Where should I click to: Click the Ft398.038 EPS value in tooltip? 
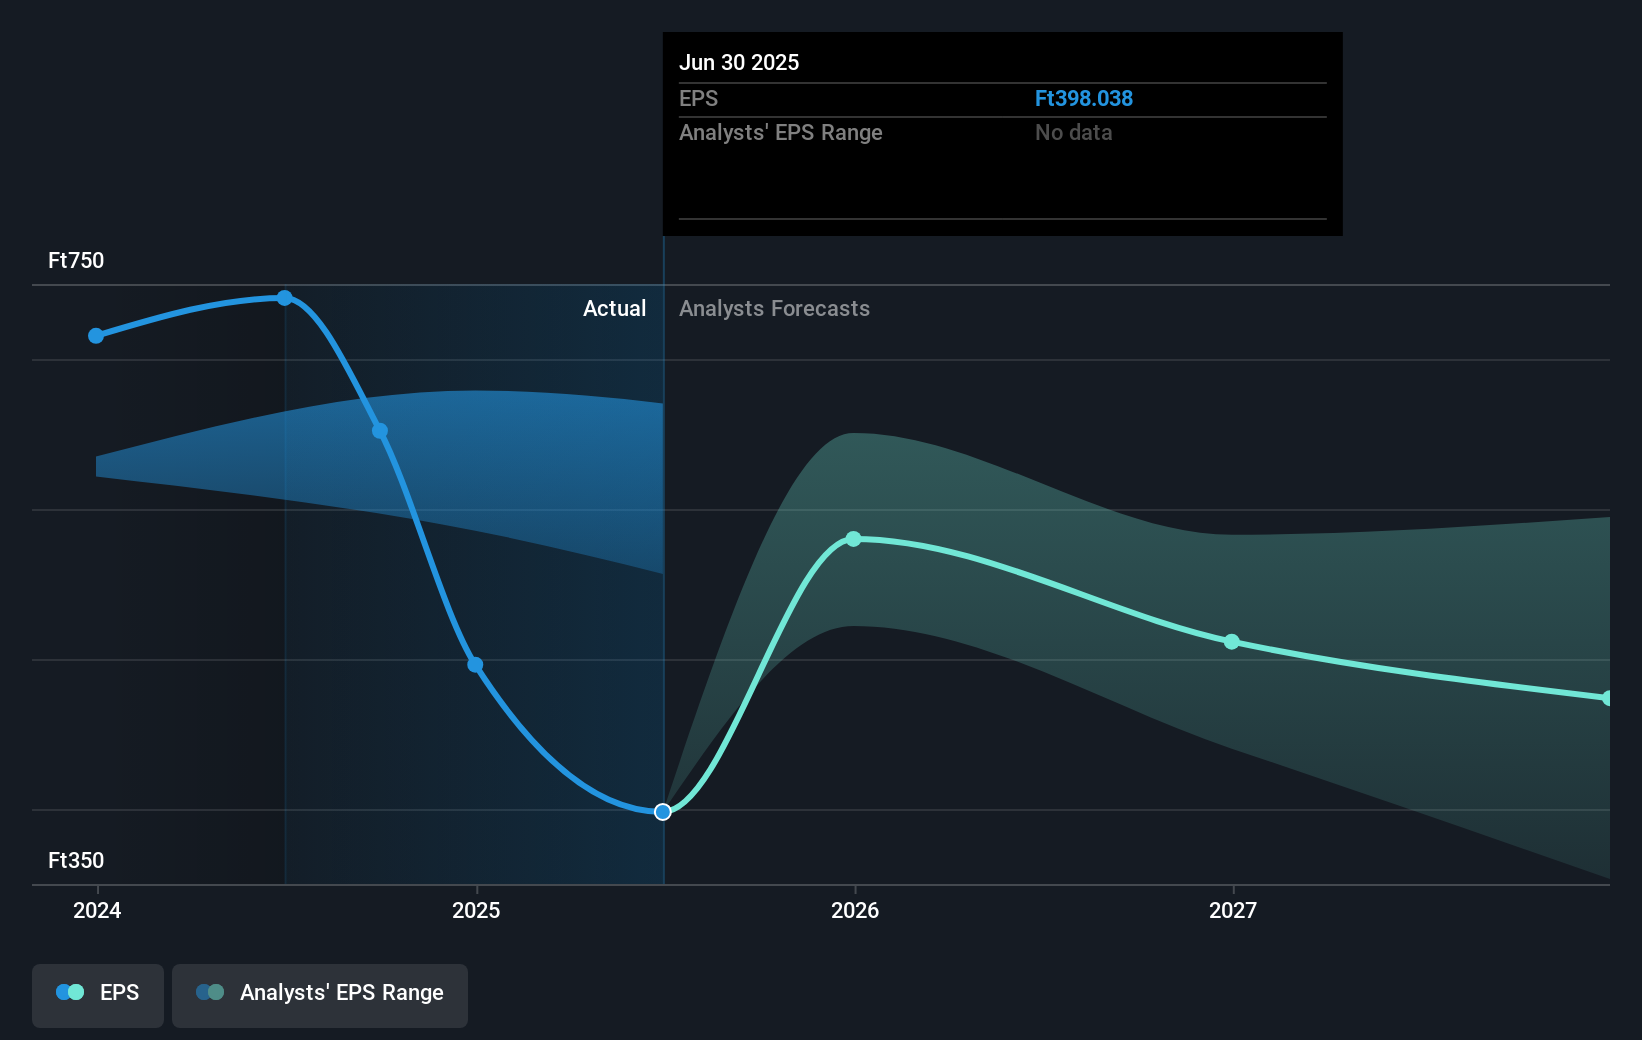tap(1084, 98)
